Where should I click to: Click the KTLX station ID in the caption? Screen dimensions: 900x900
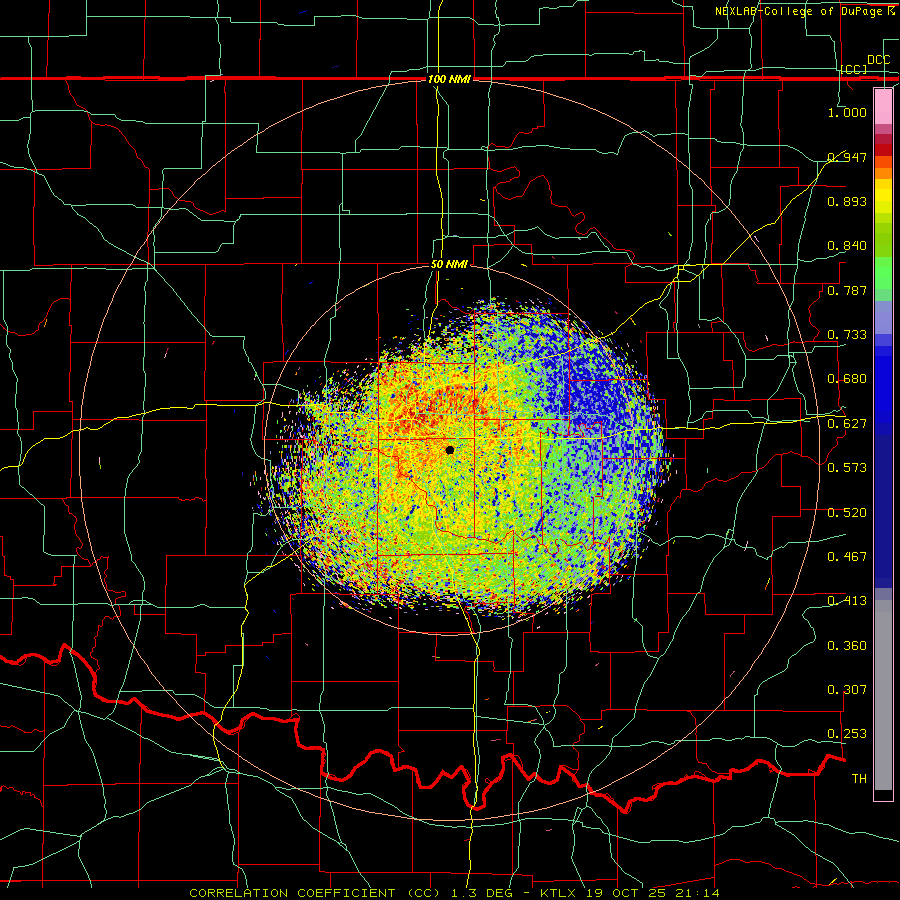pyautogui.click(x=558, y=893)
